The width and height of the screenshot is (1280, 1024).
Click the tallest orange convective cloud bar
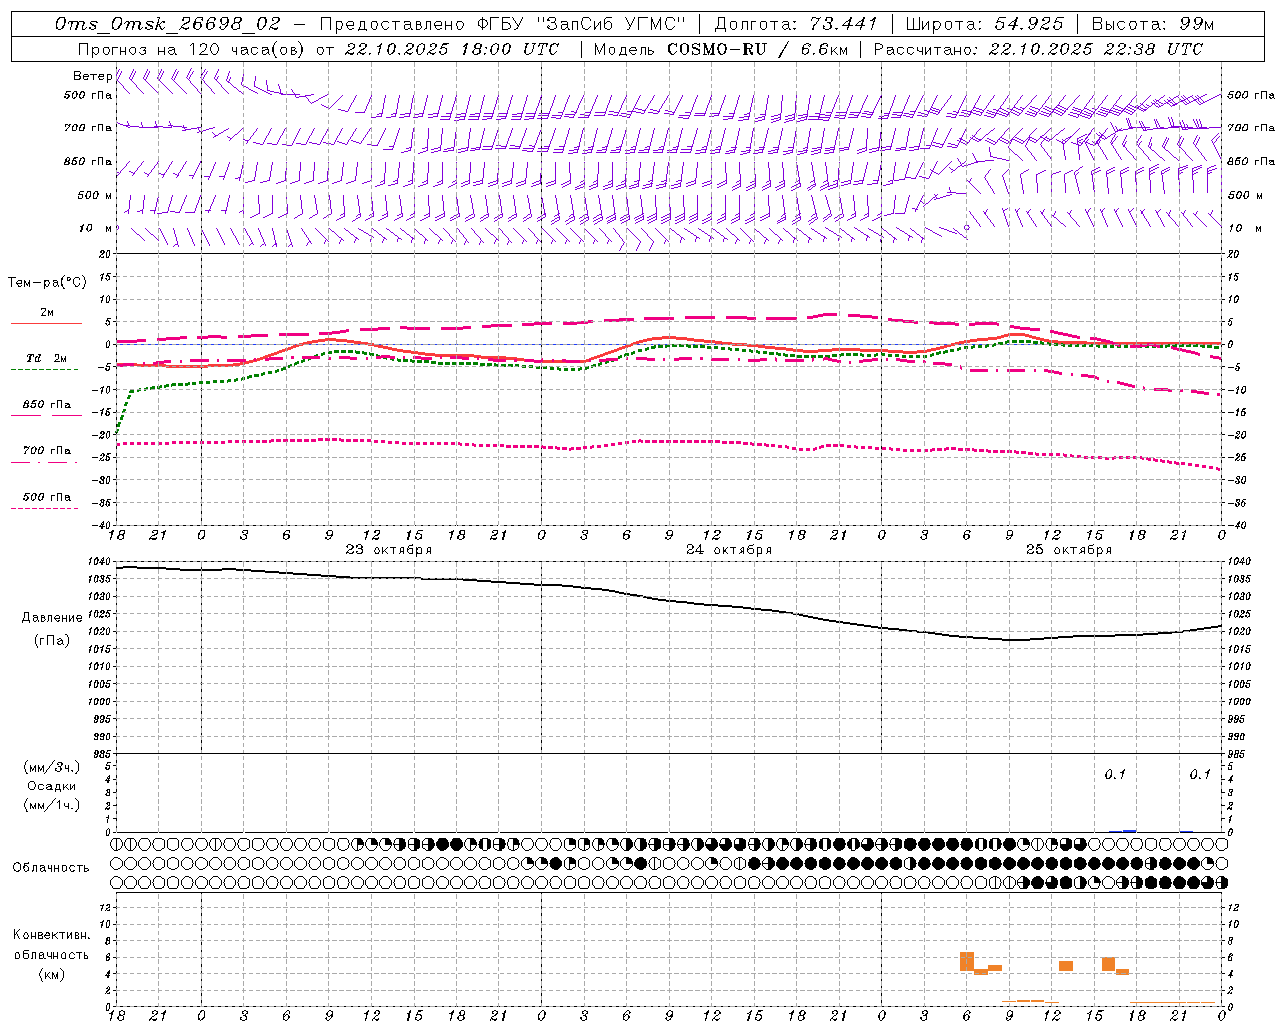point(967,961)
